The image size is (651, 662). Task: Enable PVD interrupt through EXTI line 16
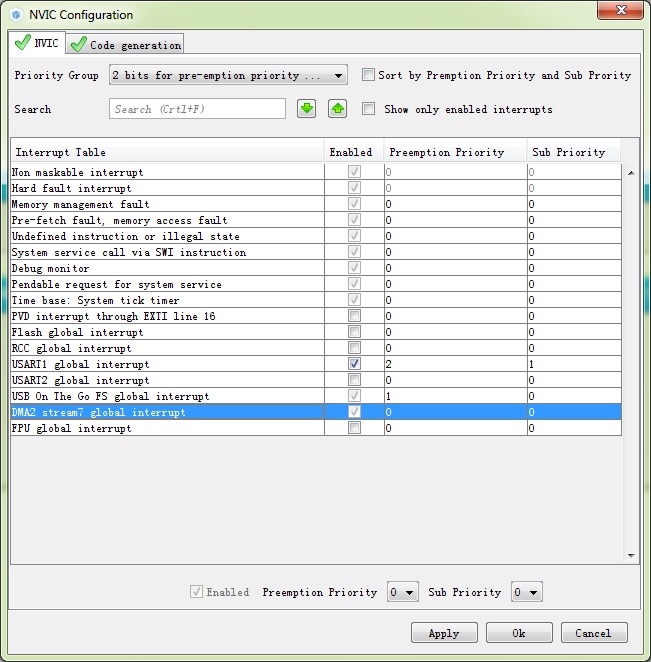[354, 316]
